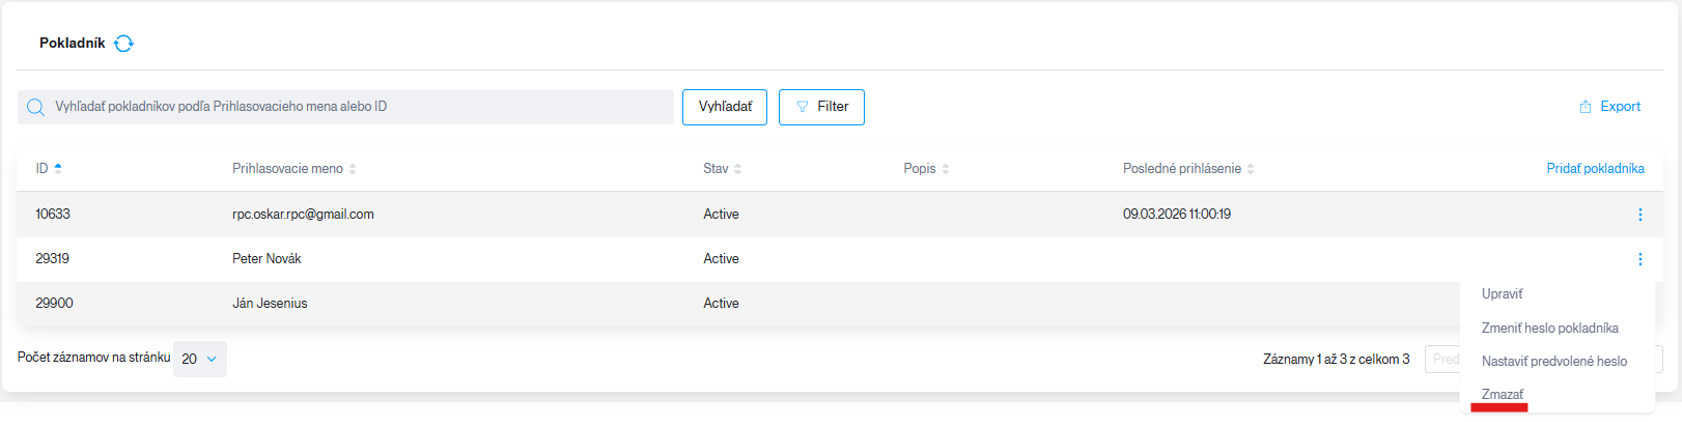Image resolution: width=1682 pixels, height=422 pixels.
Task: Choose Zmeniť heslo pokladníka from the menu
Action: 1550,328
